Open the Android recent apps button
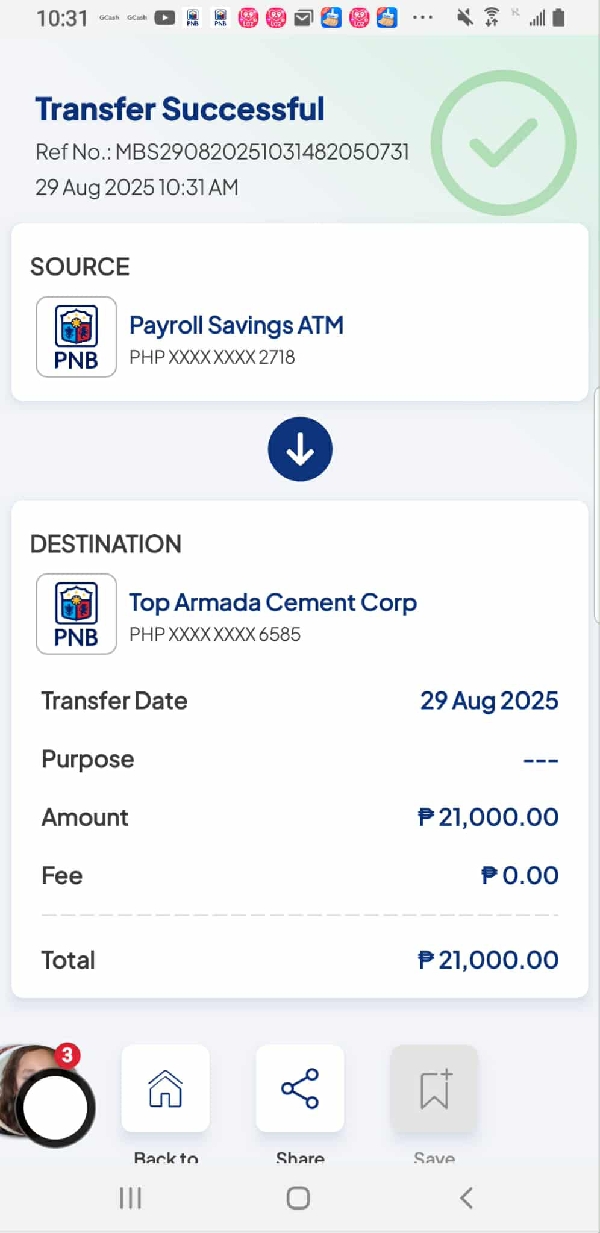 point(130,1198)
